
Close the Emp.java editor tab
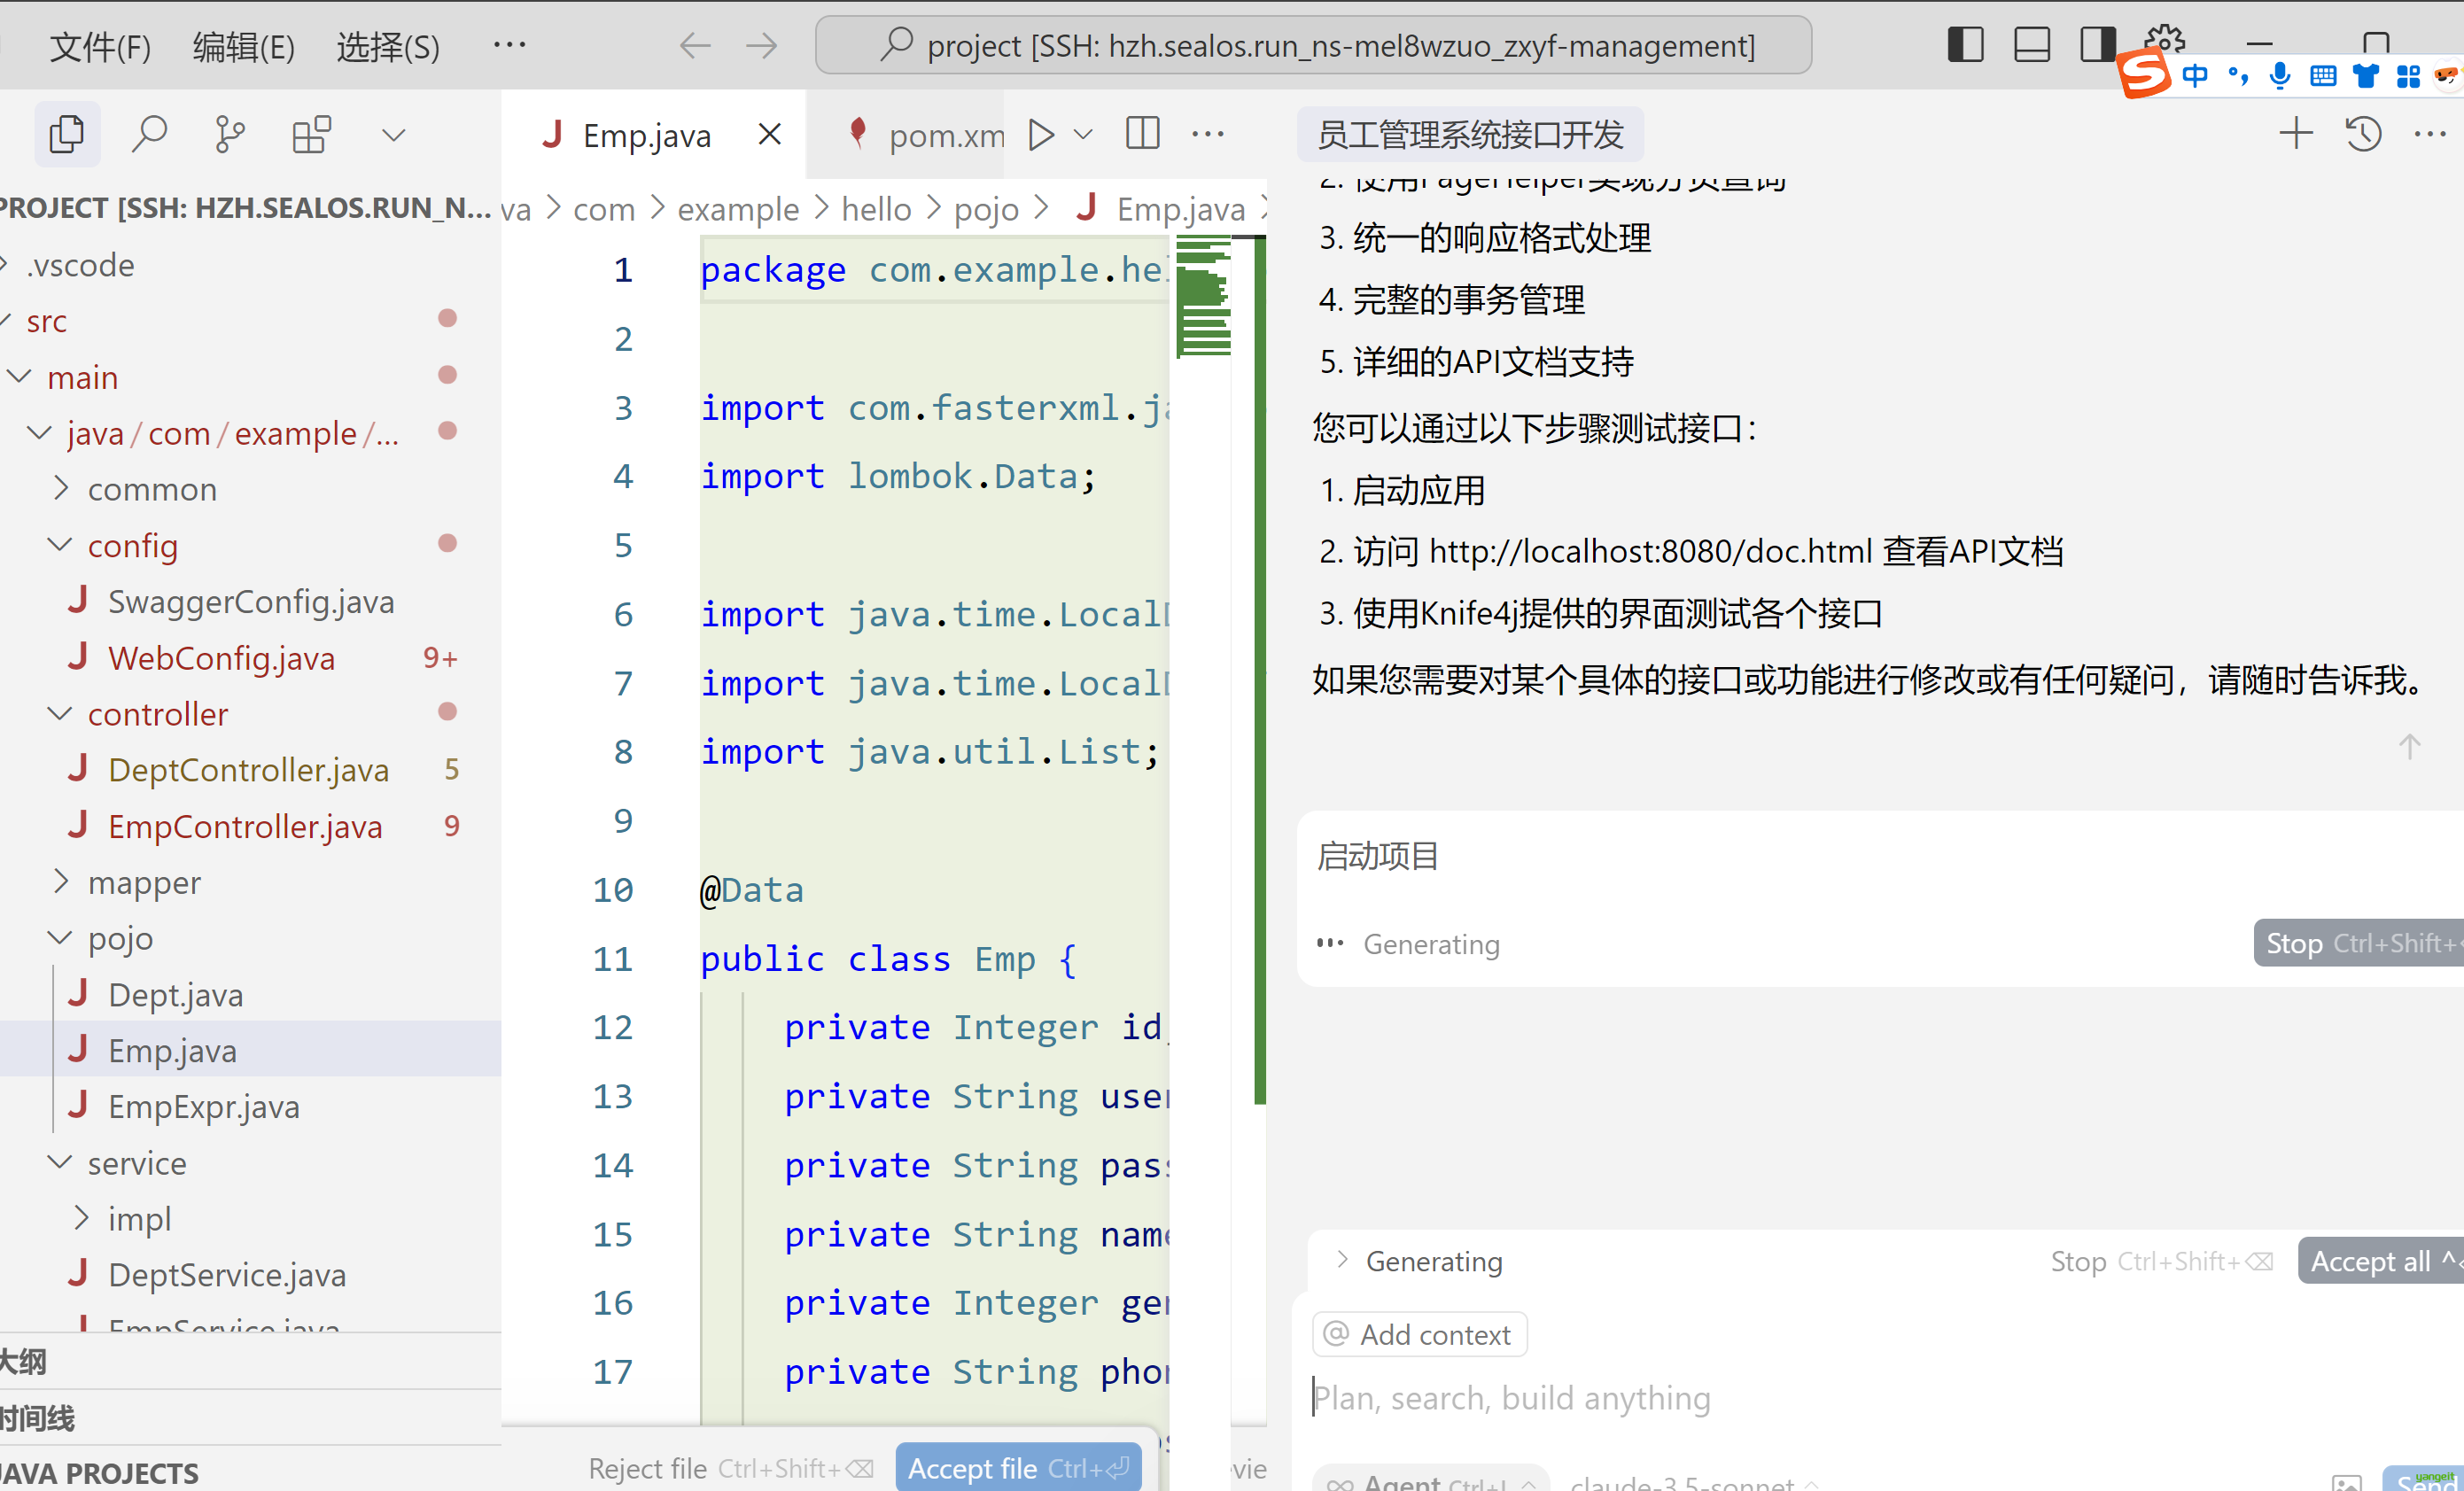(x=769, y=134)
